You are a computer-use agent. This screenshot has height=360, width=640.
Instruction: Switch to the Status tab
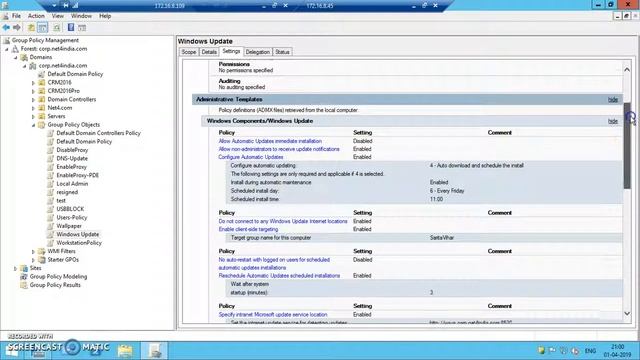click(282, 52)
